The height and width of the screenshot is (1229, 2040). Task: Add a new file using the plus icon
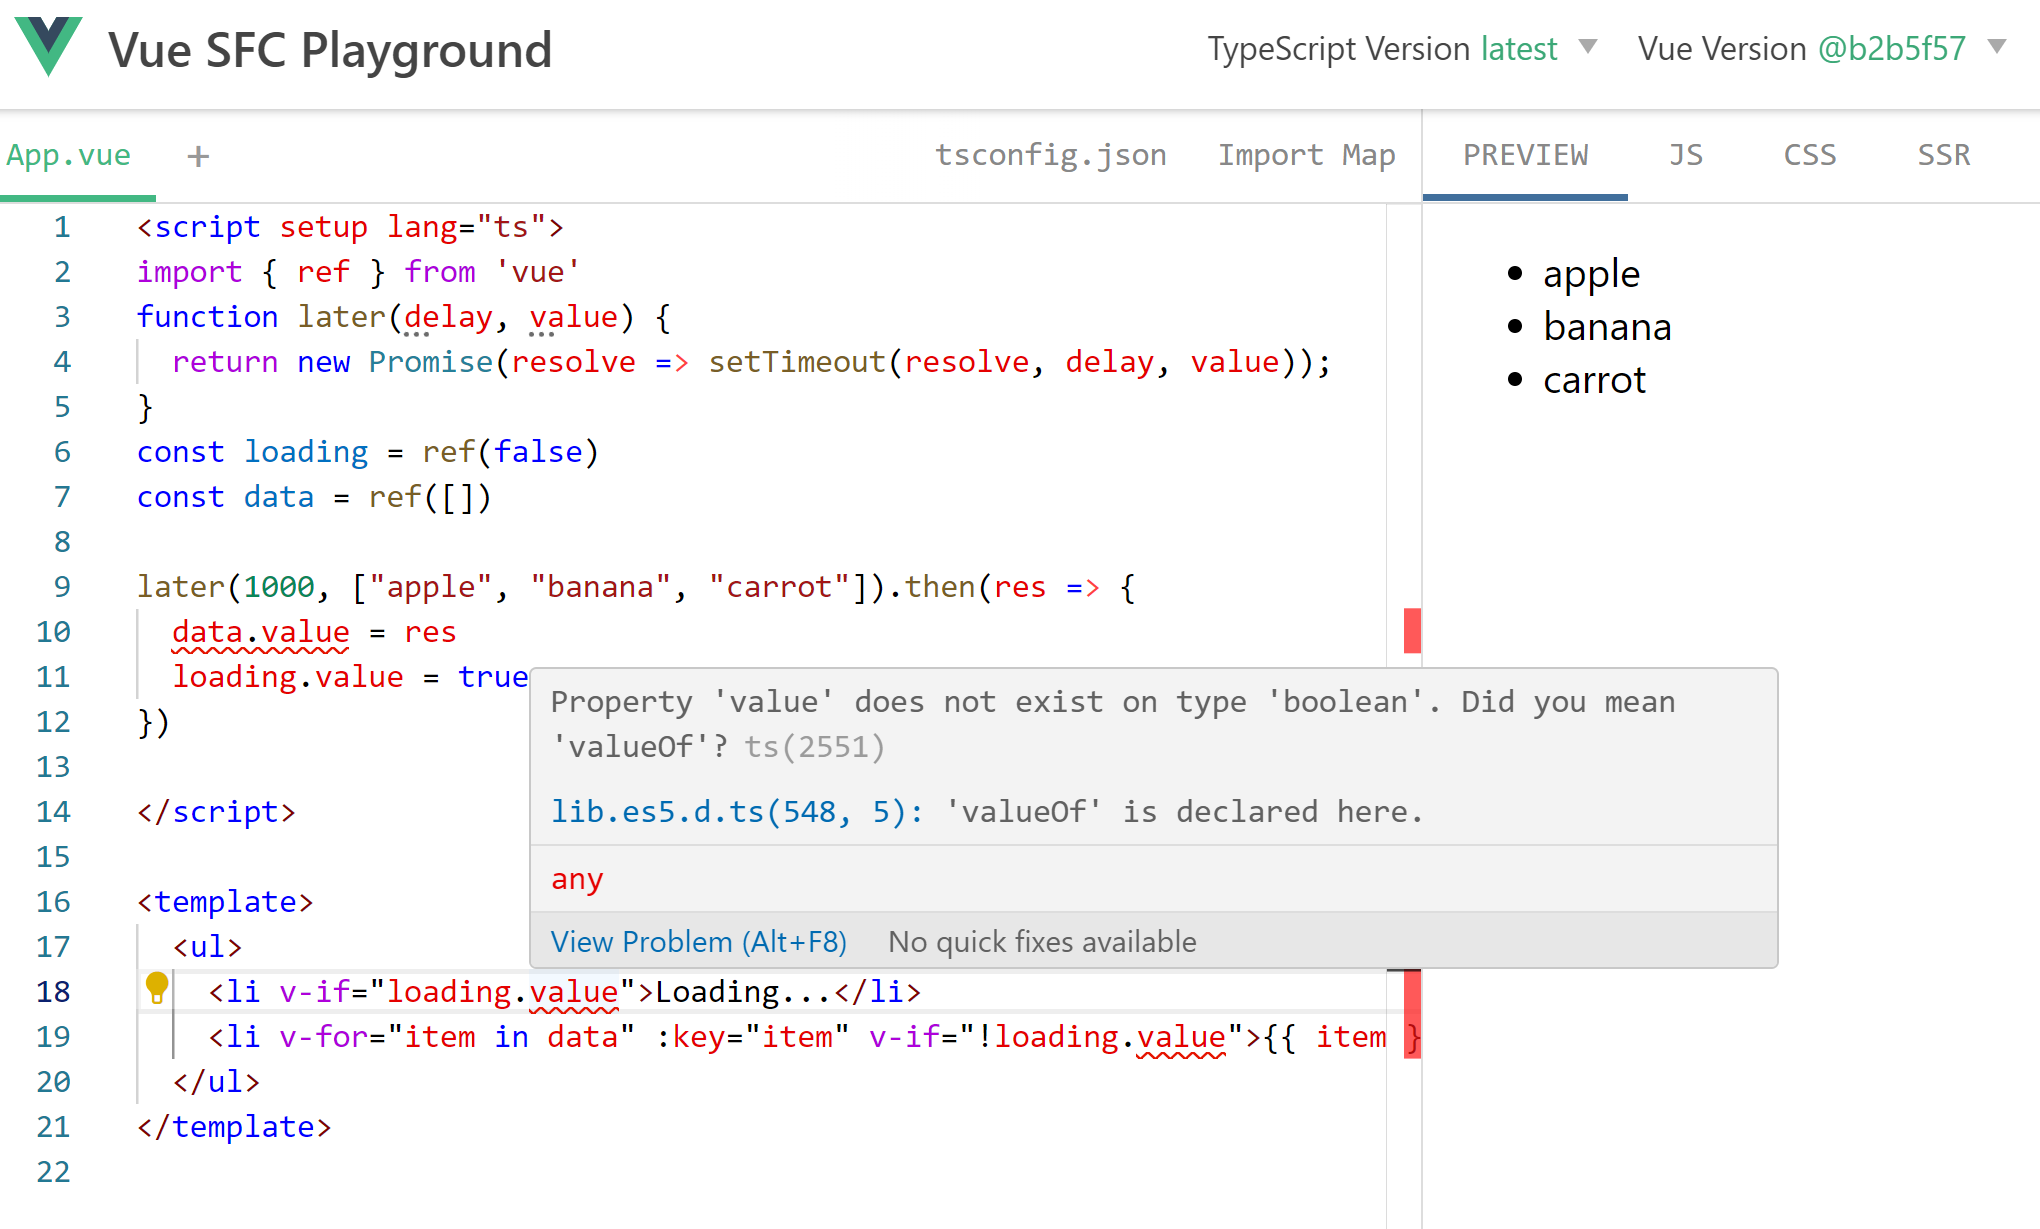197,156
